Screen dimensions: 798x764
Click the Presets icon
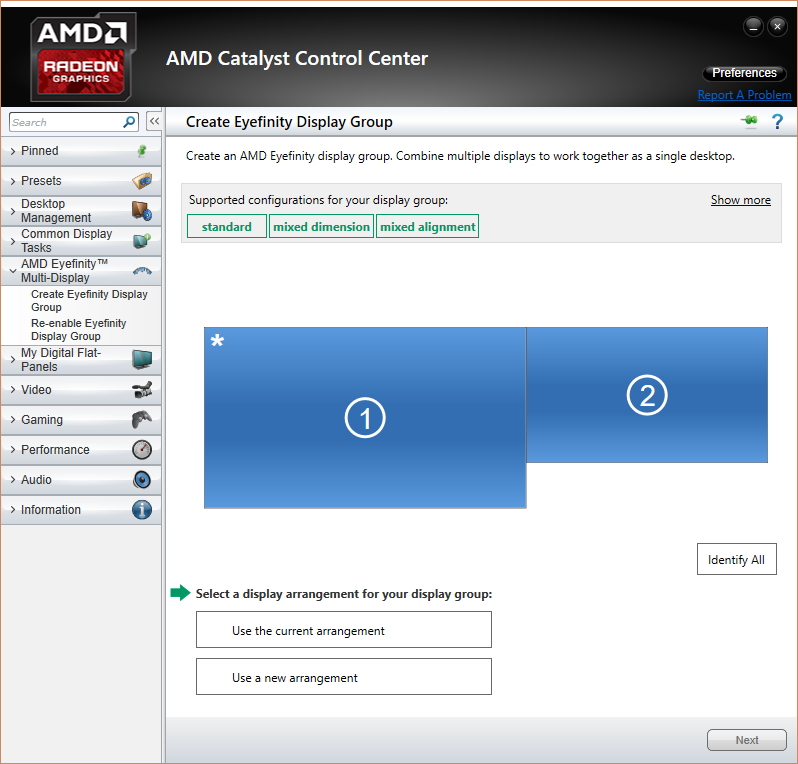click(142, 181)
